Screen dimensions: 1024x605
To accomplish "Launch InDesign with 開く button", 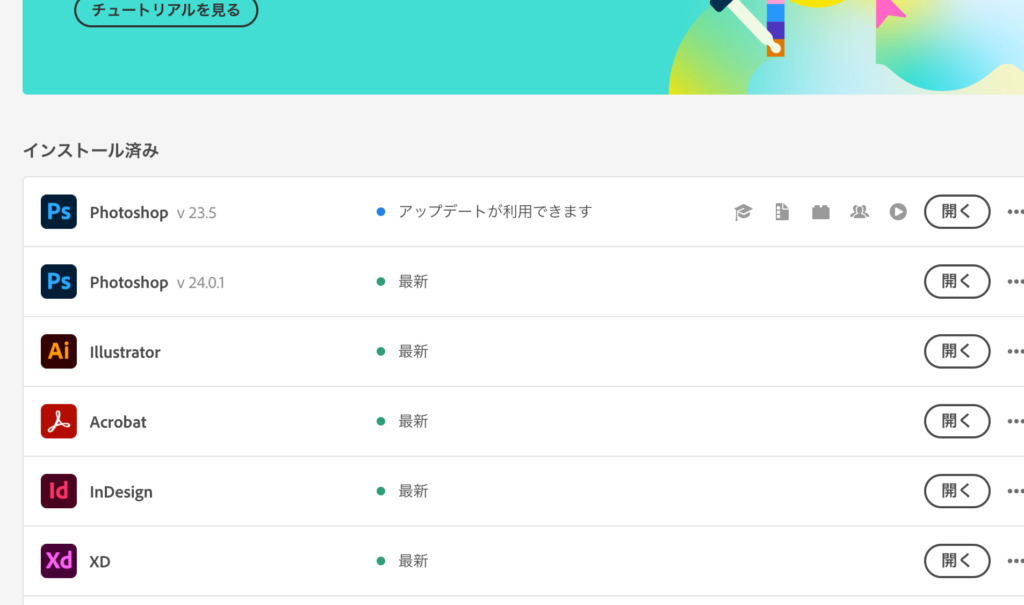I will point(957,491).
